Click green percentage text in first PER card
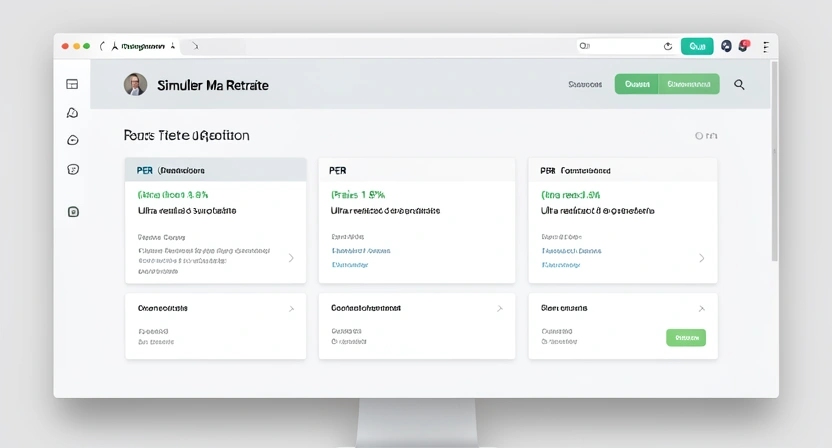The image size is (832, 448). (173, 195)
